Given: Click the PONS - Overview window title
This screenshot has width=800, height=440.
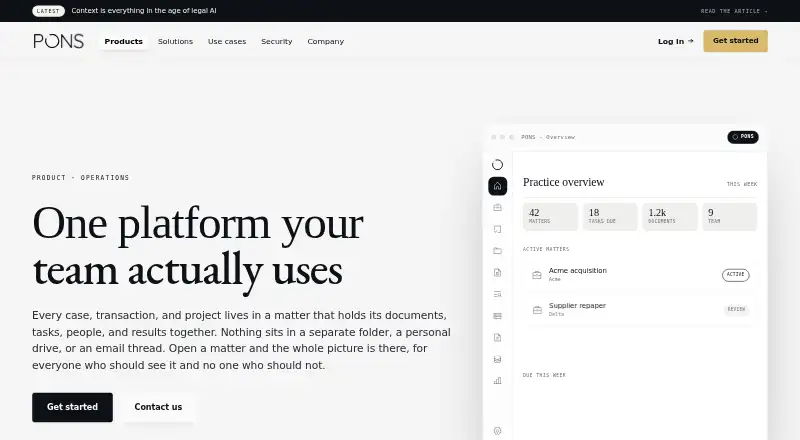Looking at the screenshot, I should (548, 137).
